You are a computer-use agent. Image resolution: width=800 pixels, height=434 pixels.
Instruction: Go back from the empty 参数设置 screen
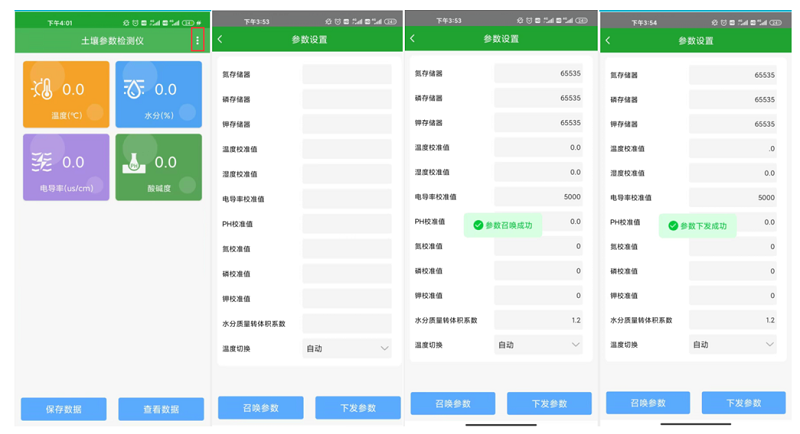220,39
